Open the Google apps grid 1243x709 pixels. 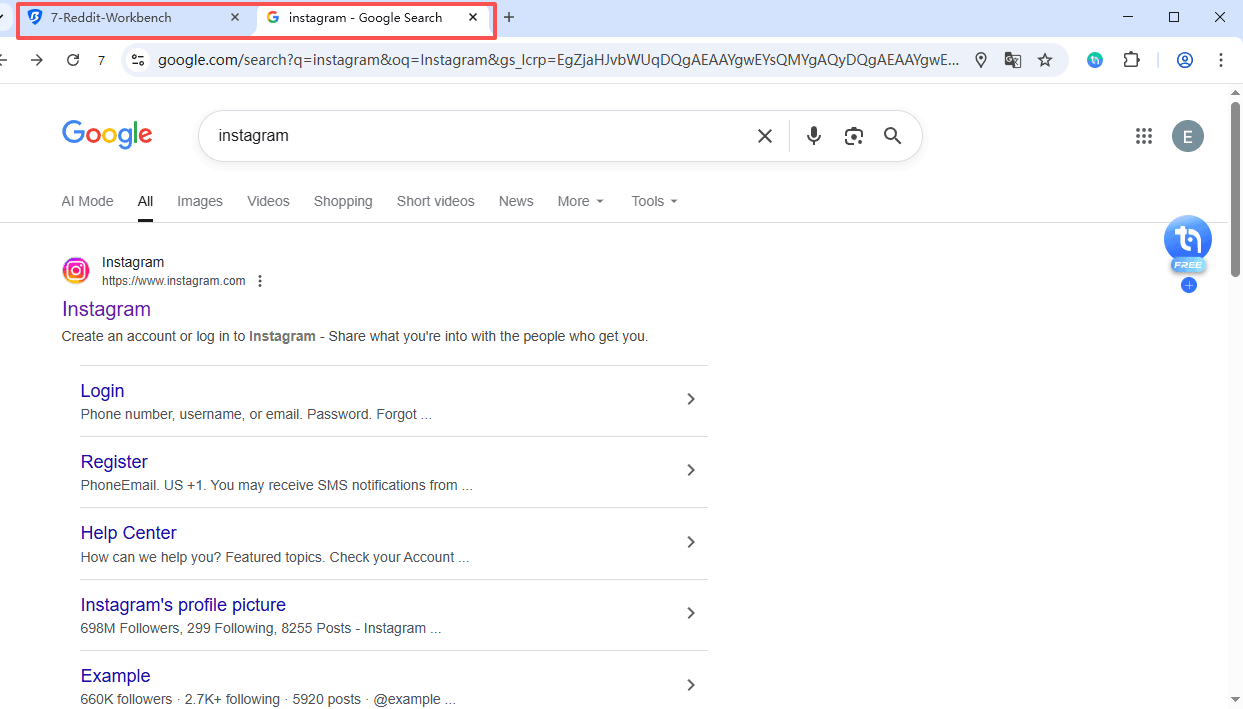pyautogui.click(x=1144, y=135)
